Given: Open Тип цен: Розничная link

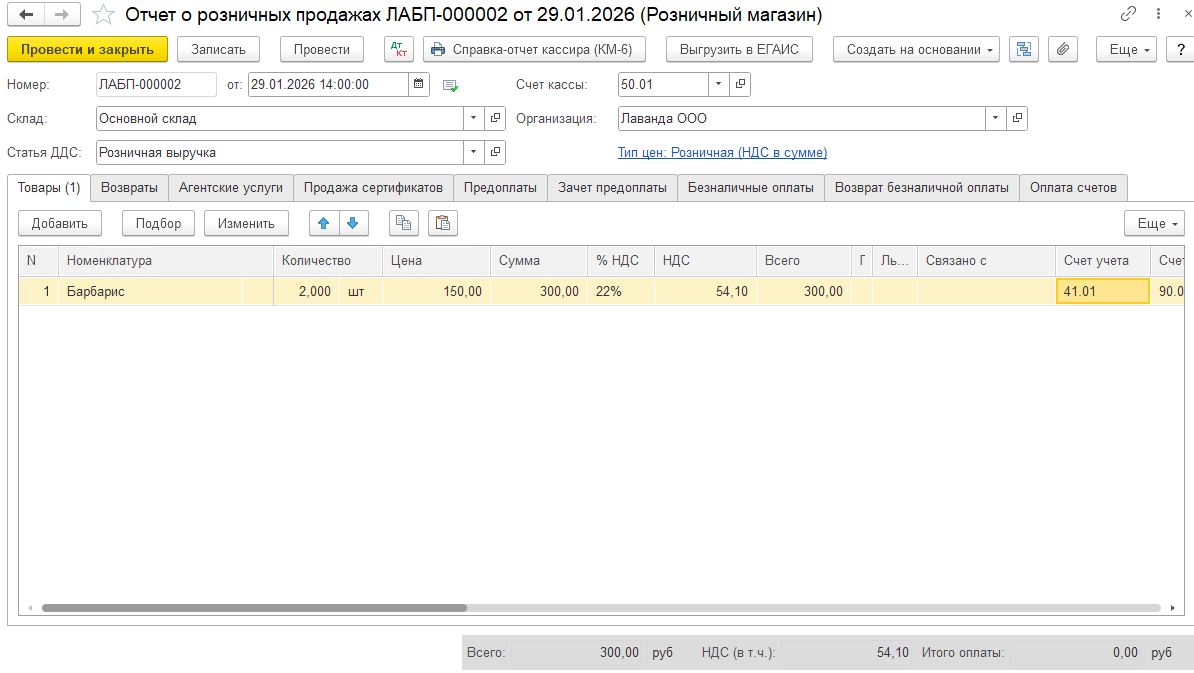Looking at the screenshot, I should pos(722,153).
